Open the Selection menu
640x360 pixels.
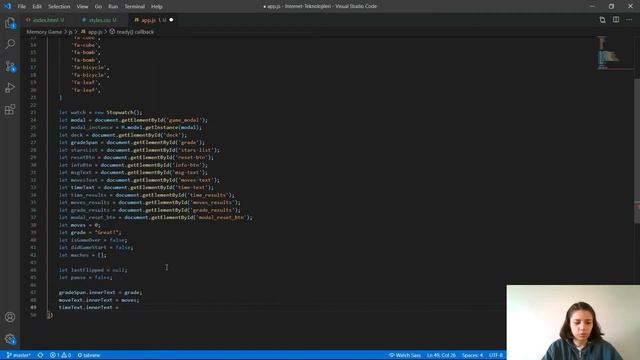[59, 7]
